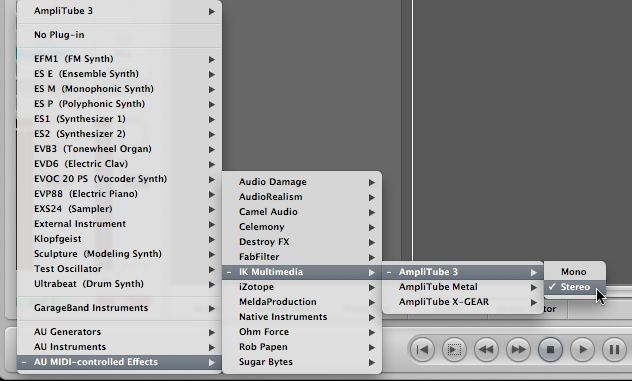Select the Stereo option for AmpliTube 3
632x381 pixels.
(575, 287)
